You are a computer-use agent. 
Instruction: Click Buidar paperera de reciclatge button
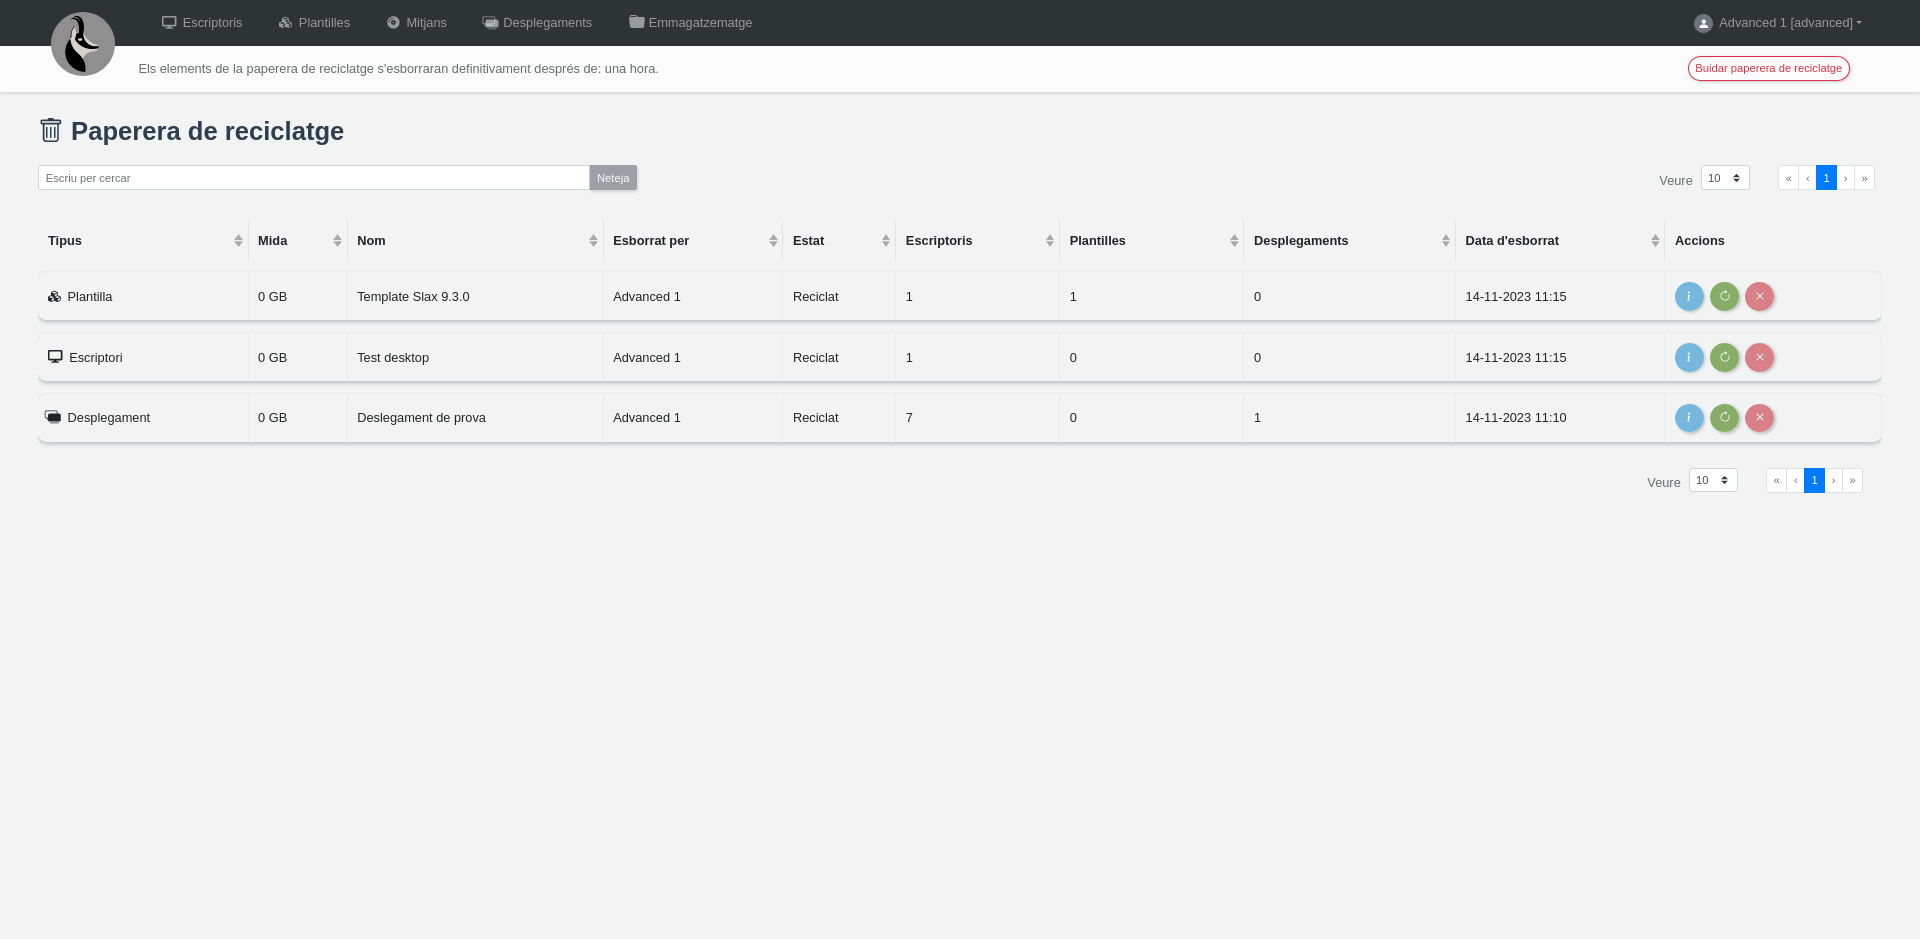pyautogui.click(x=1768, y=69)
